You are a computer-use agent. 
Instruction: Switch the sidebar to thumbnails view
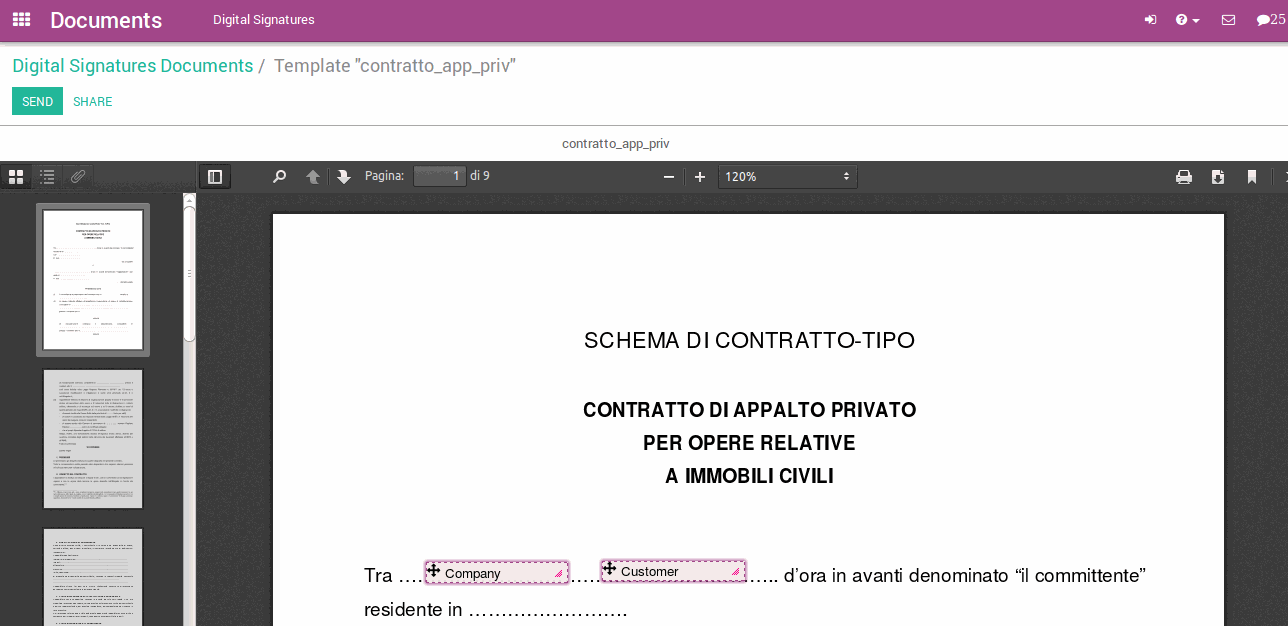click(x=16, y=176)
